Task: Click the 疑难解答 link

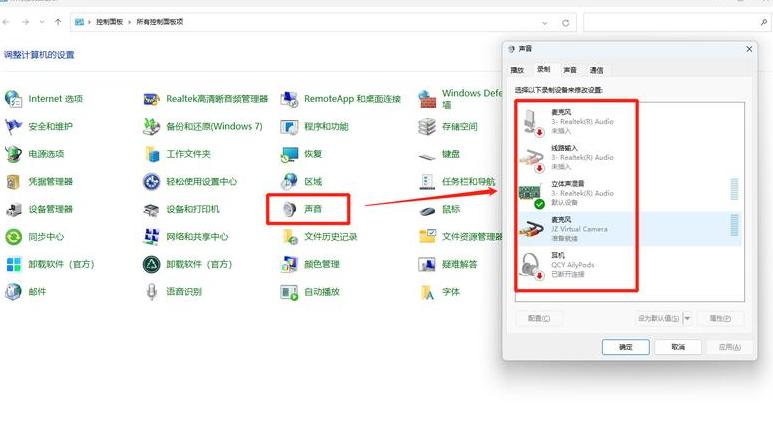Action: click(x=459, y=265)
